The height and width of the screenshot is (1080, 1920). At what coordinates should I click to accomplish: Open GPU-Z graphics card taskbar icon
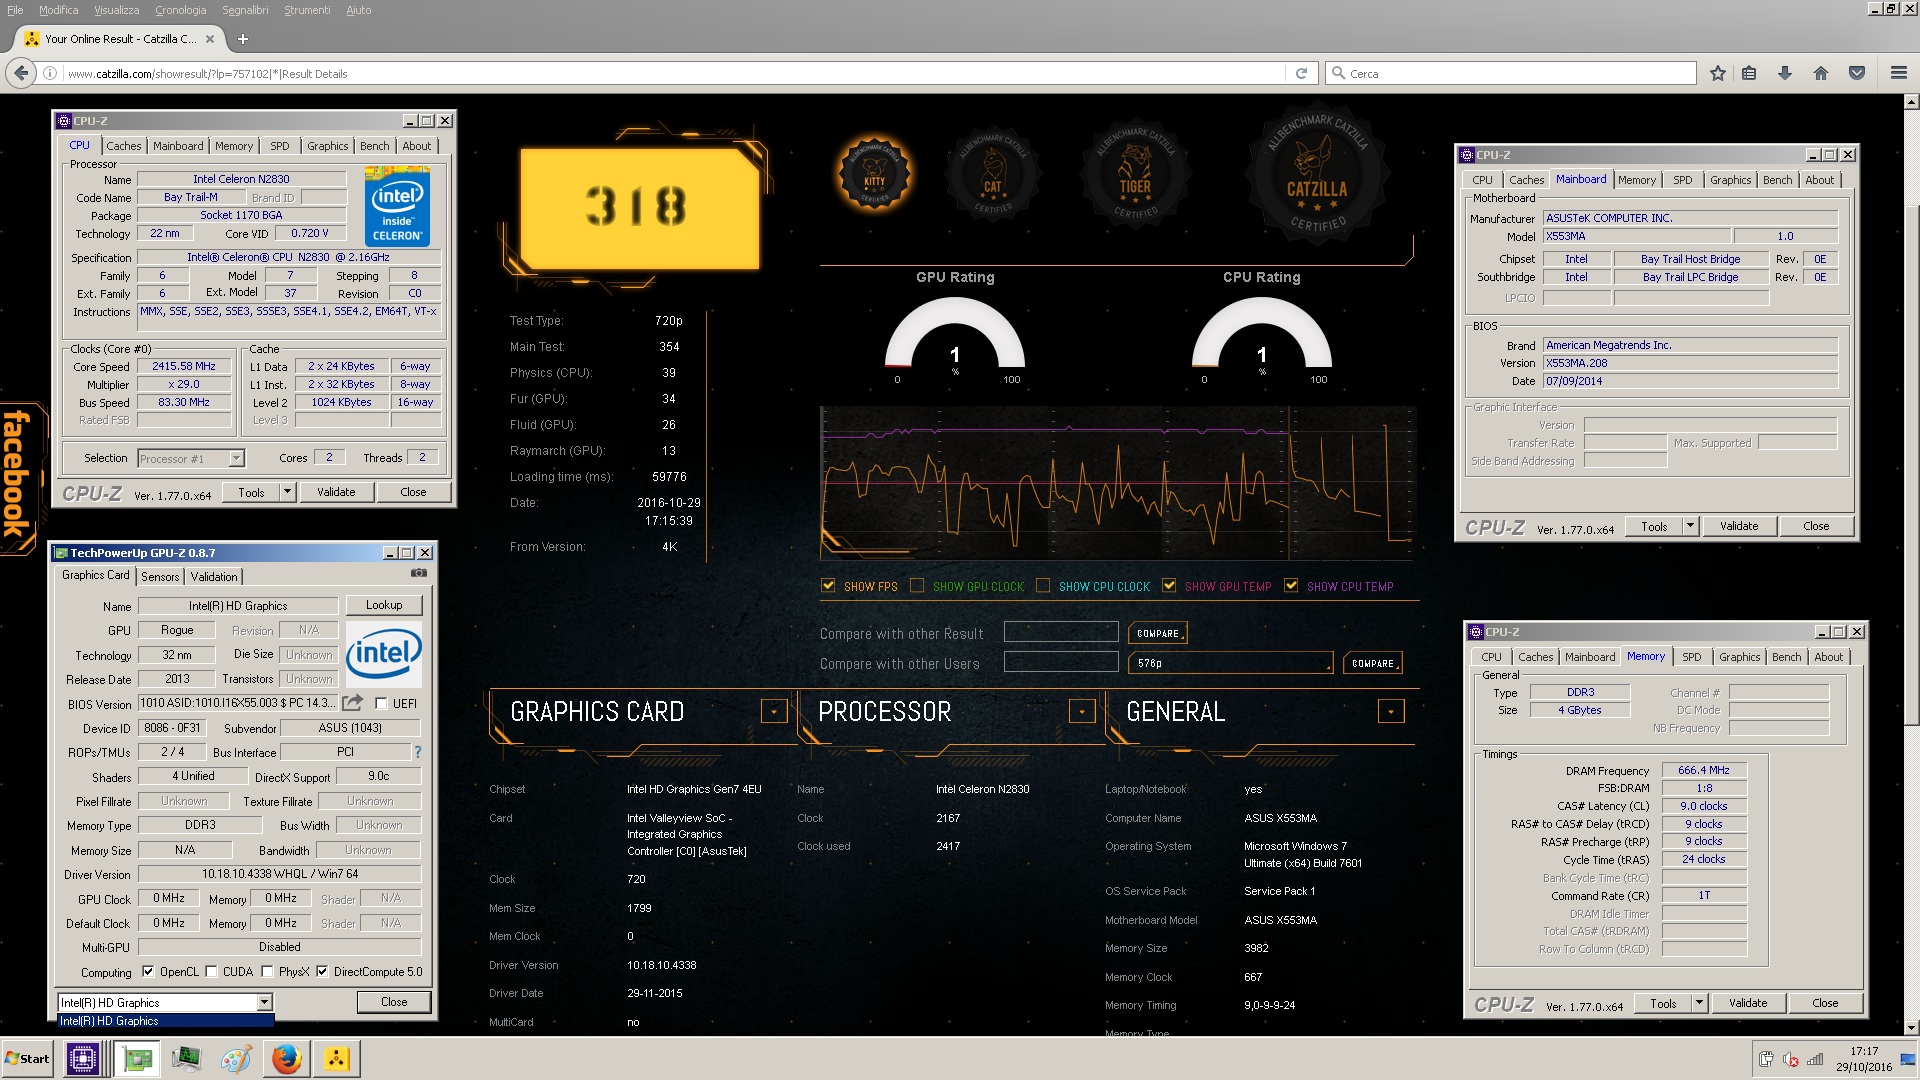(x=136, y=1058)
